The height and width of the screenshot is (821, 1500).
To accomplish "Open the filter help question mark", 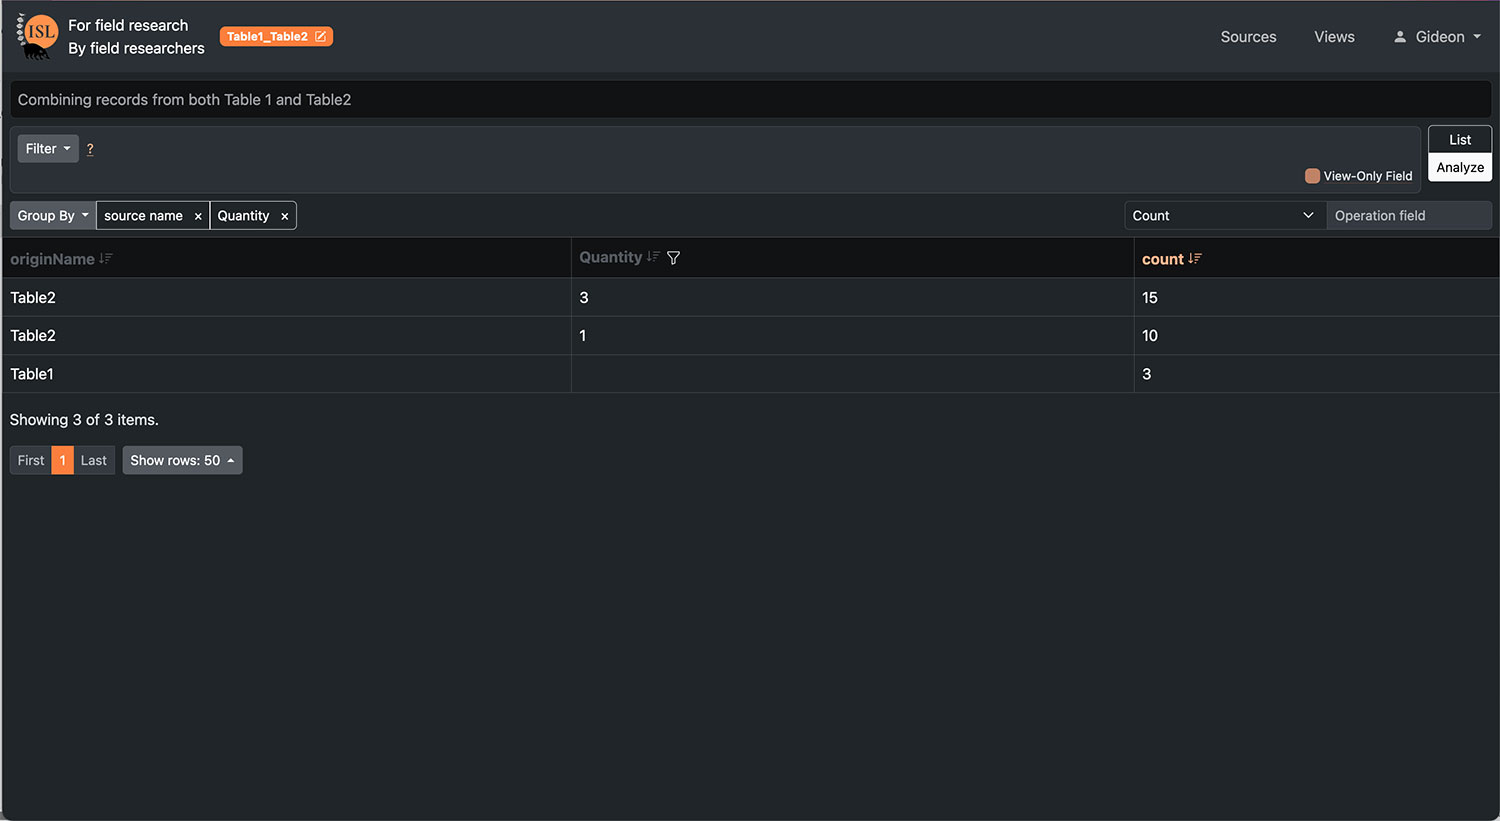I will click(90, 149).
